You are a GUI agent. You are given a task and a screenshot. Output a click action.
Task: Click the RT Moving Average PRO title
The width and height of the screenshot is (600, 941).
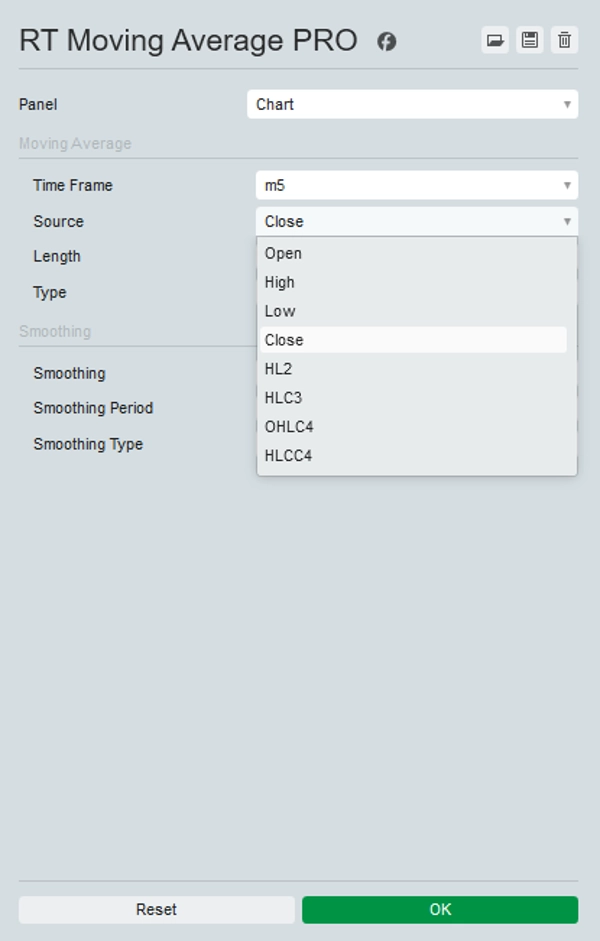188,41
